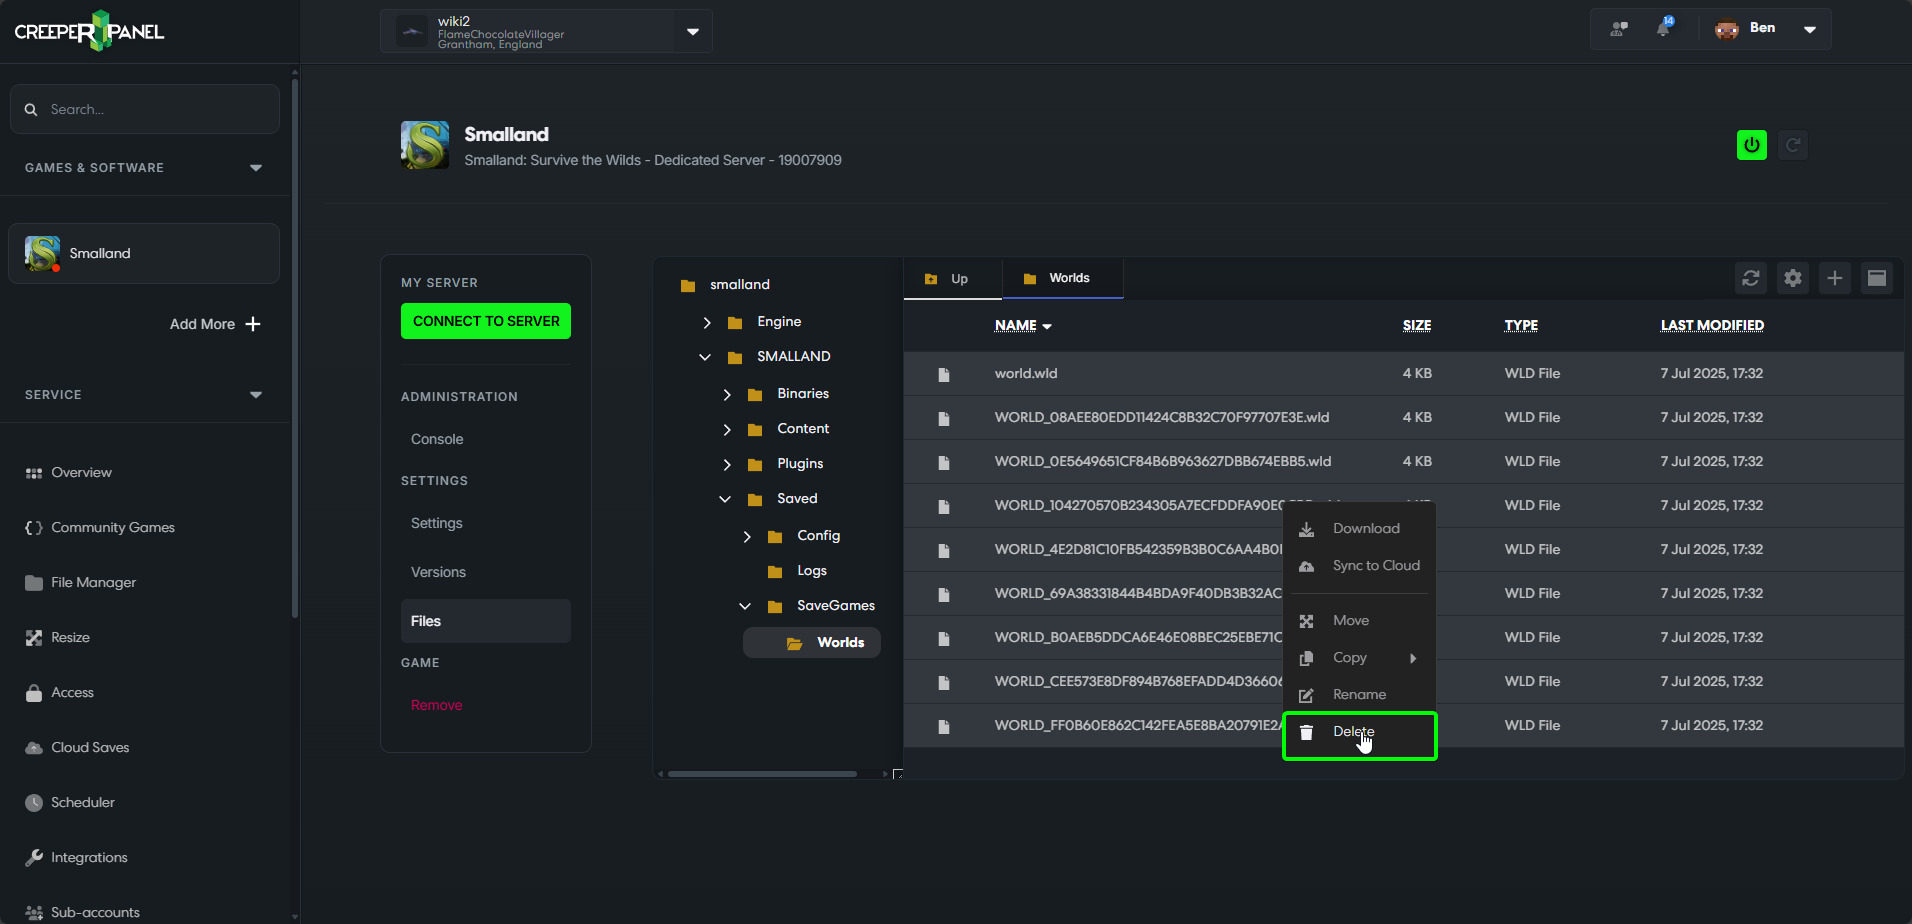Refresh the file list icon

point(1751,278)
